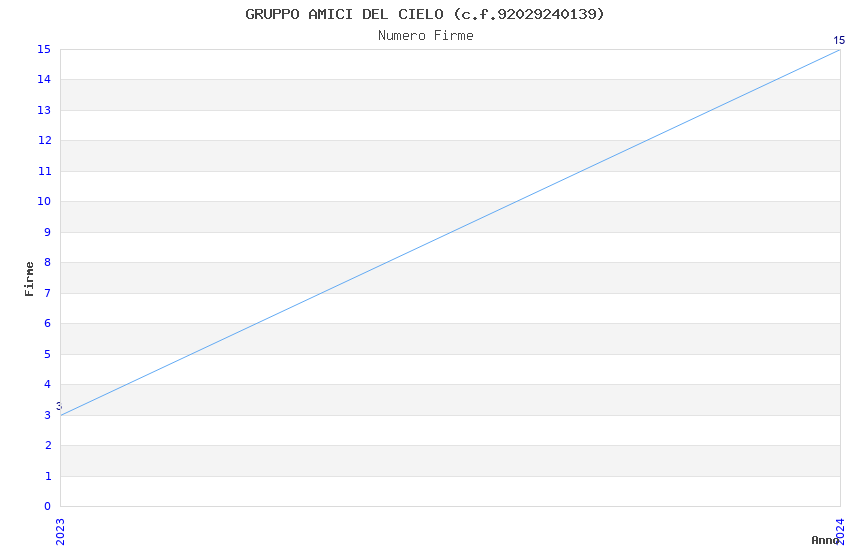The image size is (850, 550).
Task: Click the y-axis tick label 10
Action: pos(44,202)
